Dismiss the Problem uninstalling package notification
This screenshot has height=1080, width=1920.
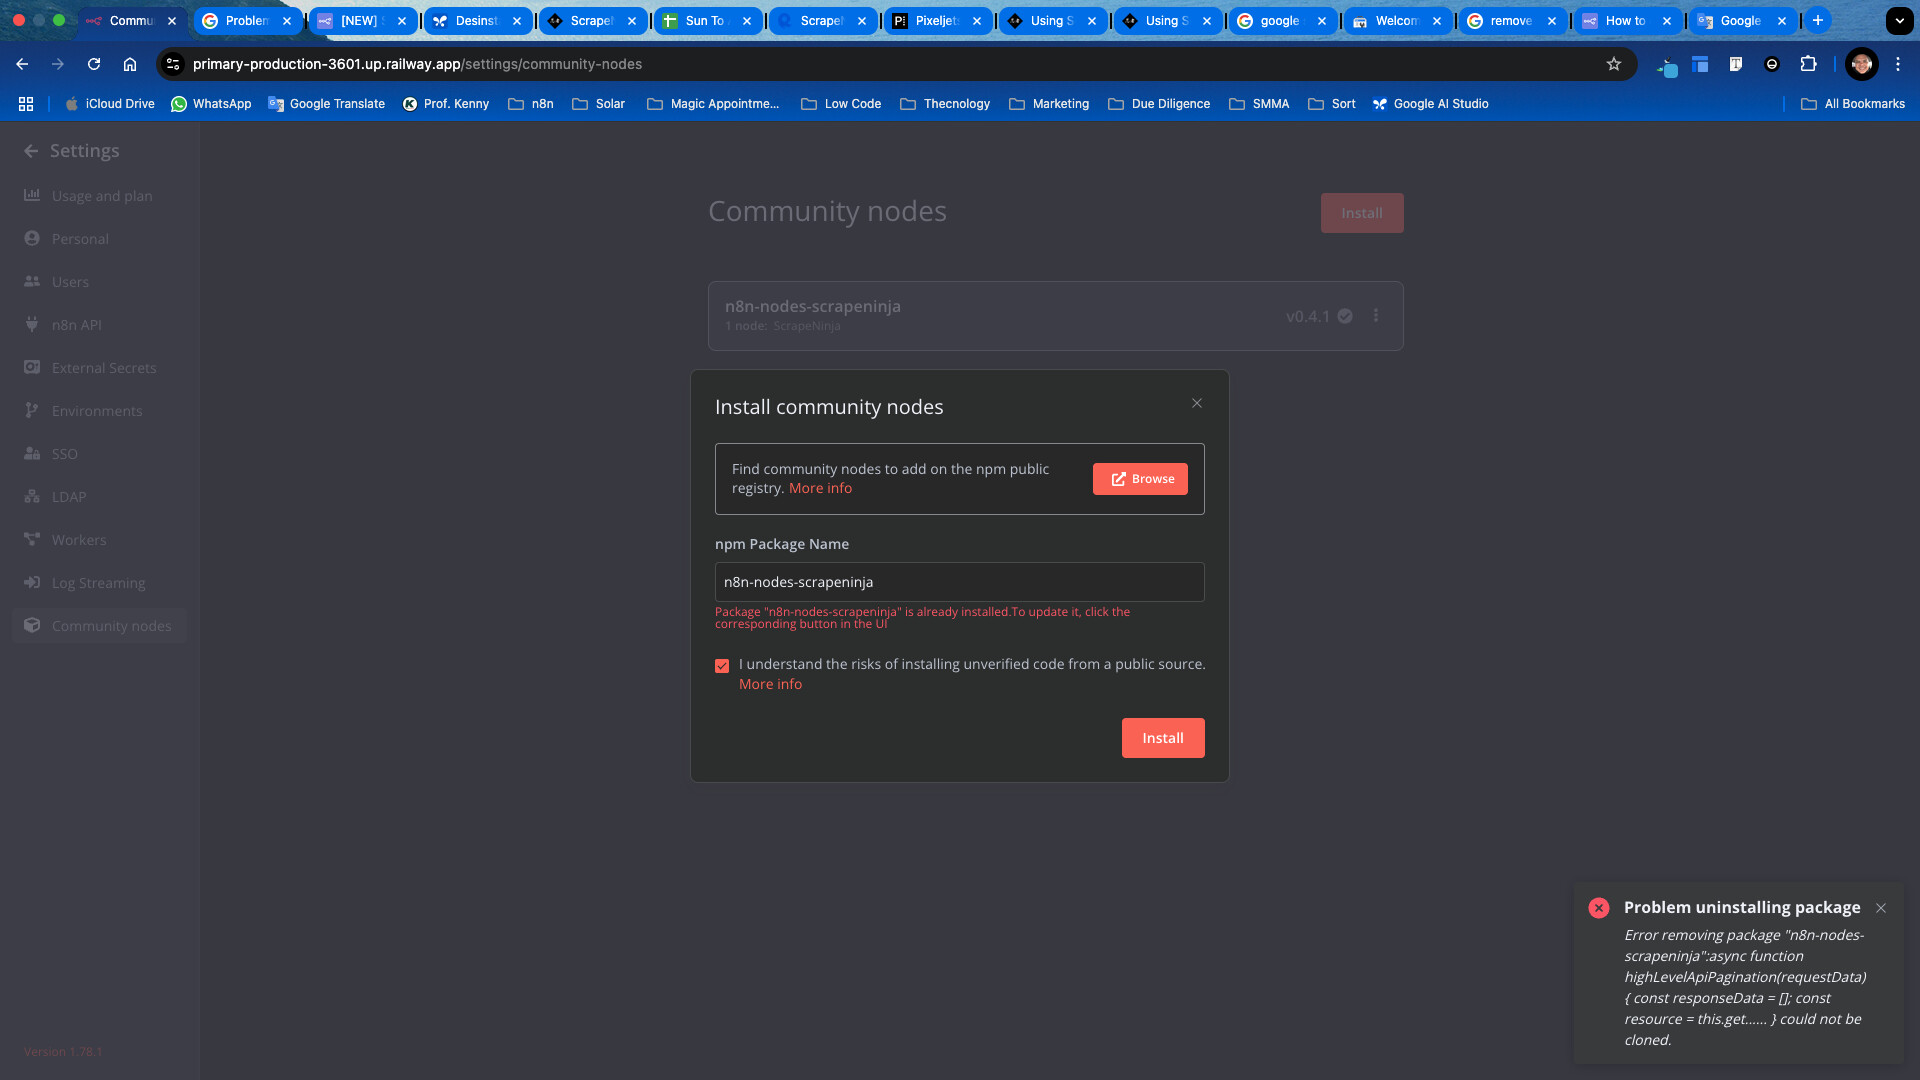tap(1881, 908)
